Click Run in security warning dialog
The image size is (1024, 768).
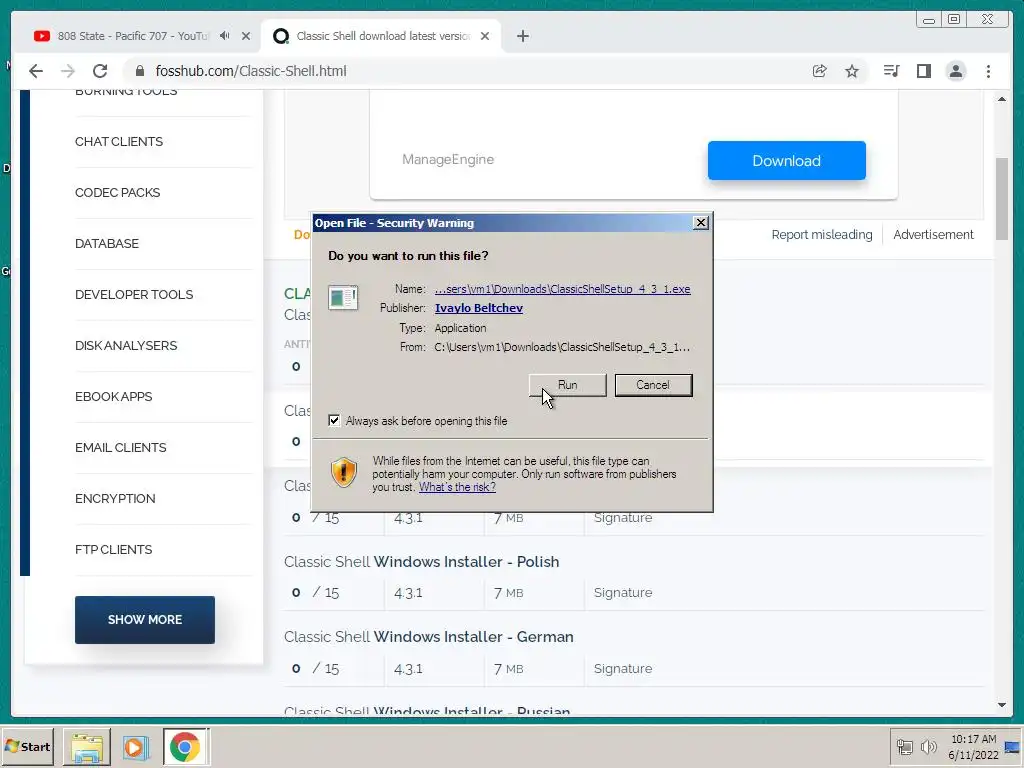[x=568, y=385]
